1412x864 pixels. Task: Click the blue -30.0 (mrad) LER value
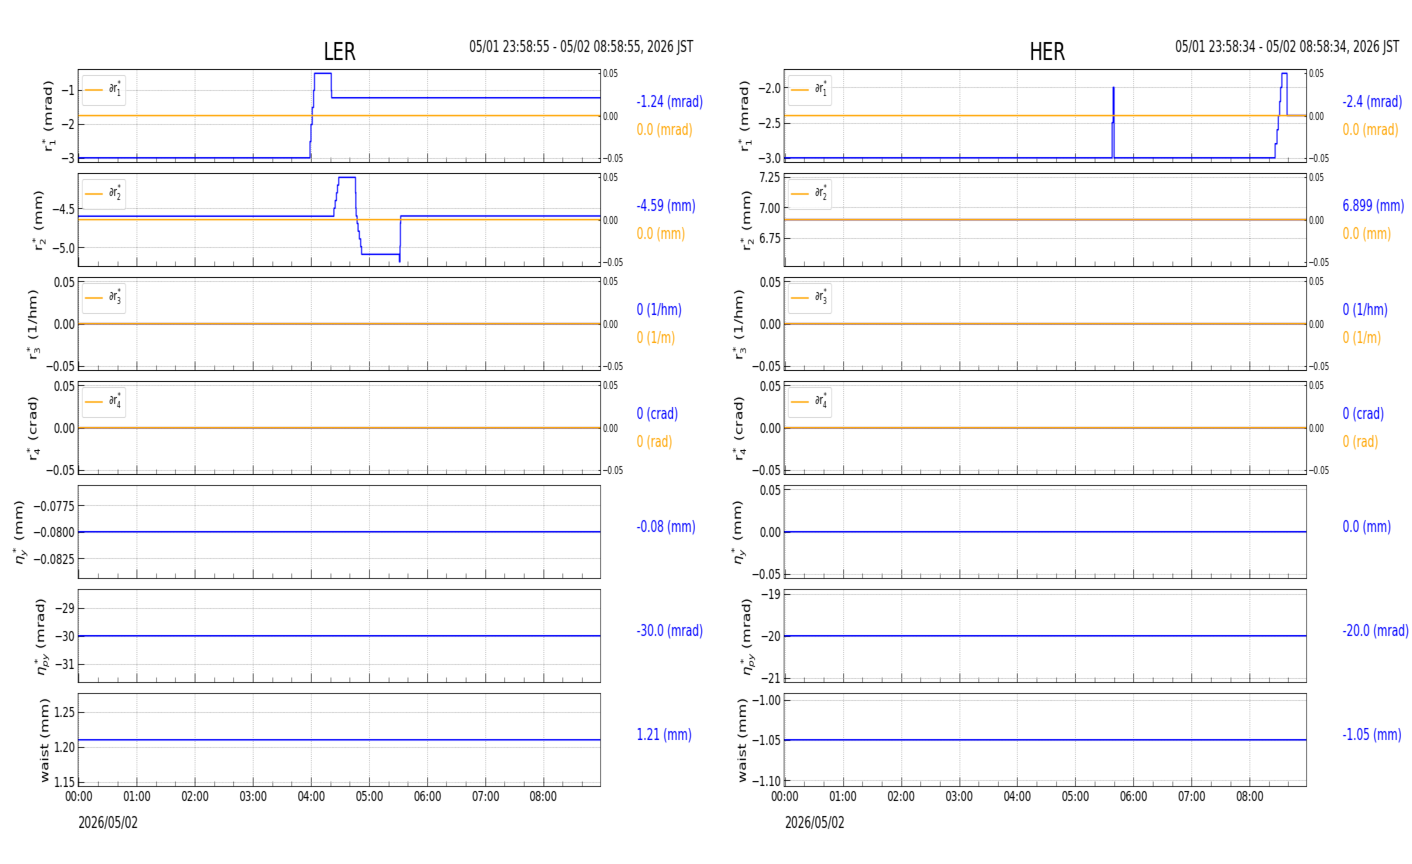point(669,631)
